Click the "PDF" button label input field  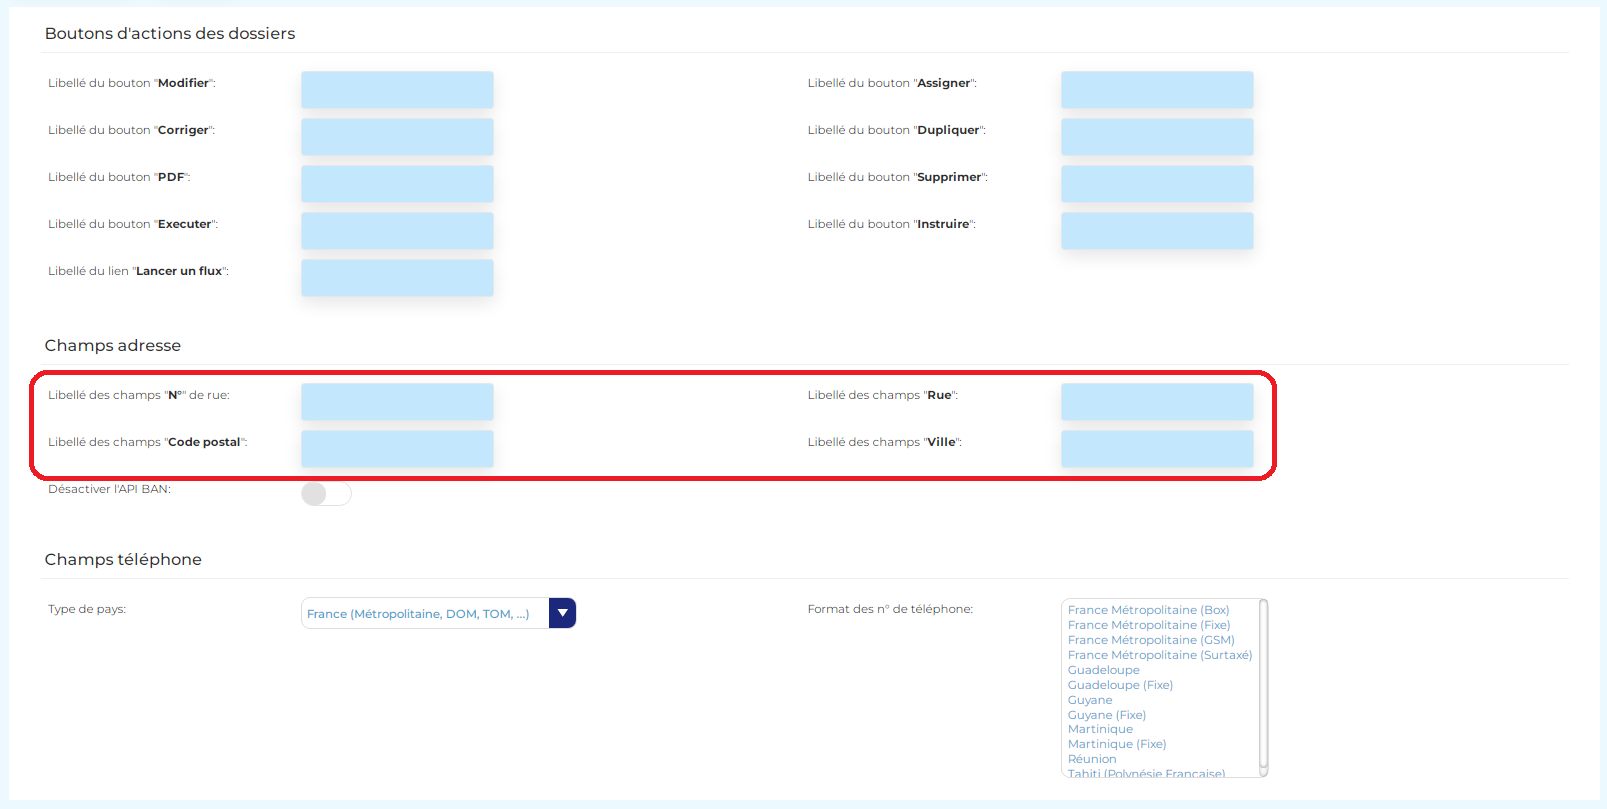pyautogui.click(x=397, y=183)
